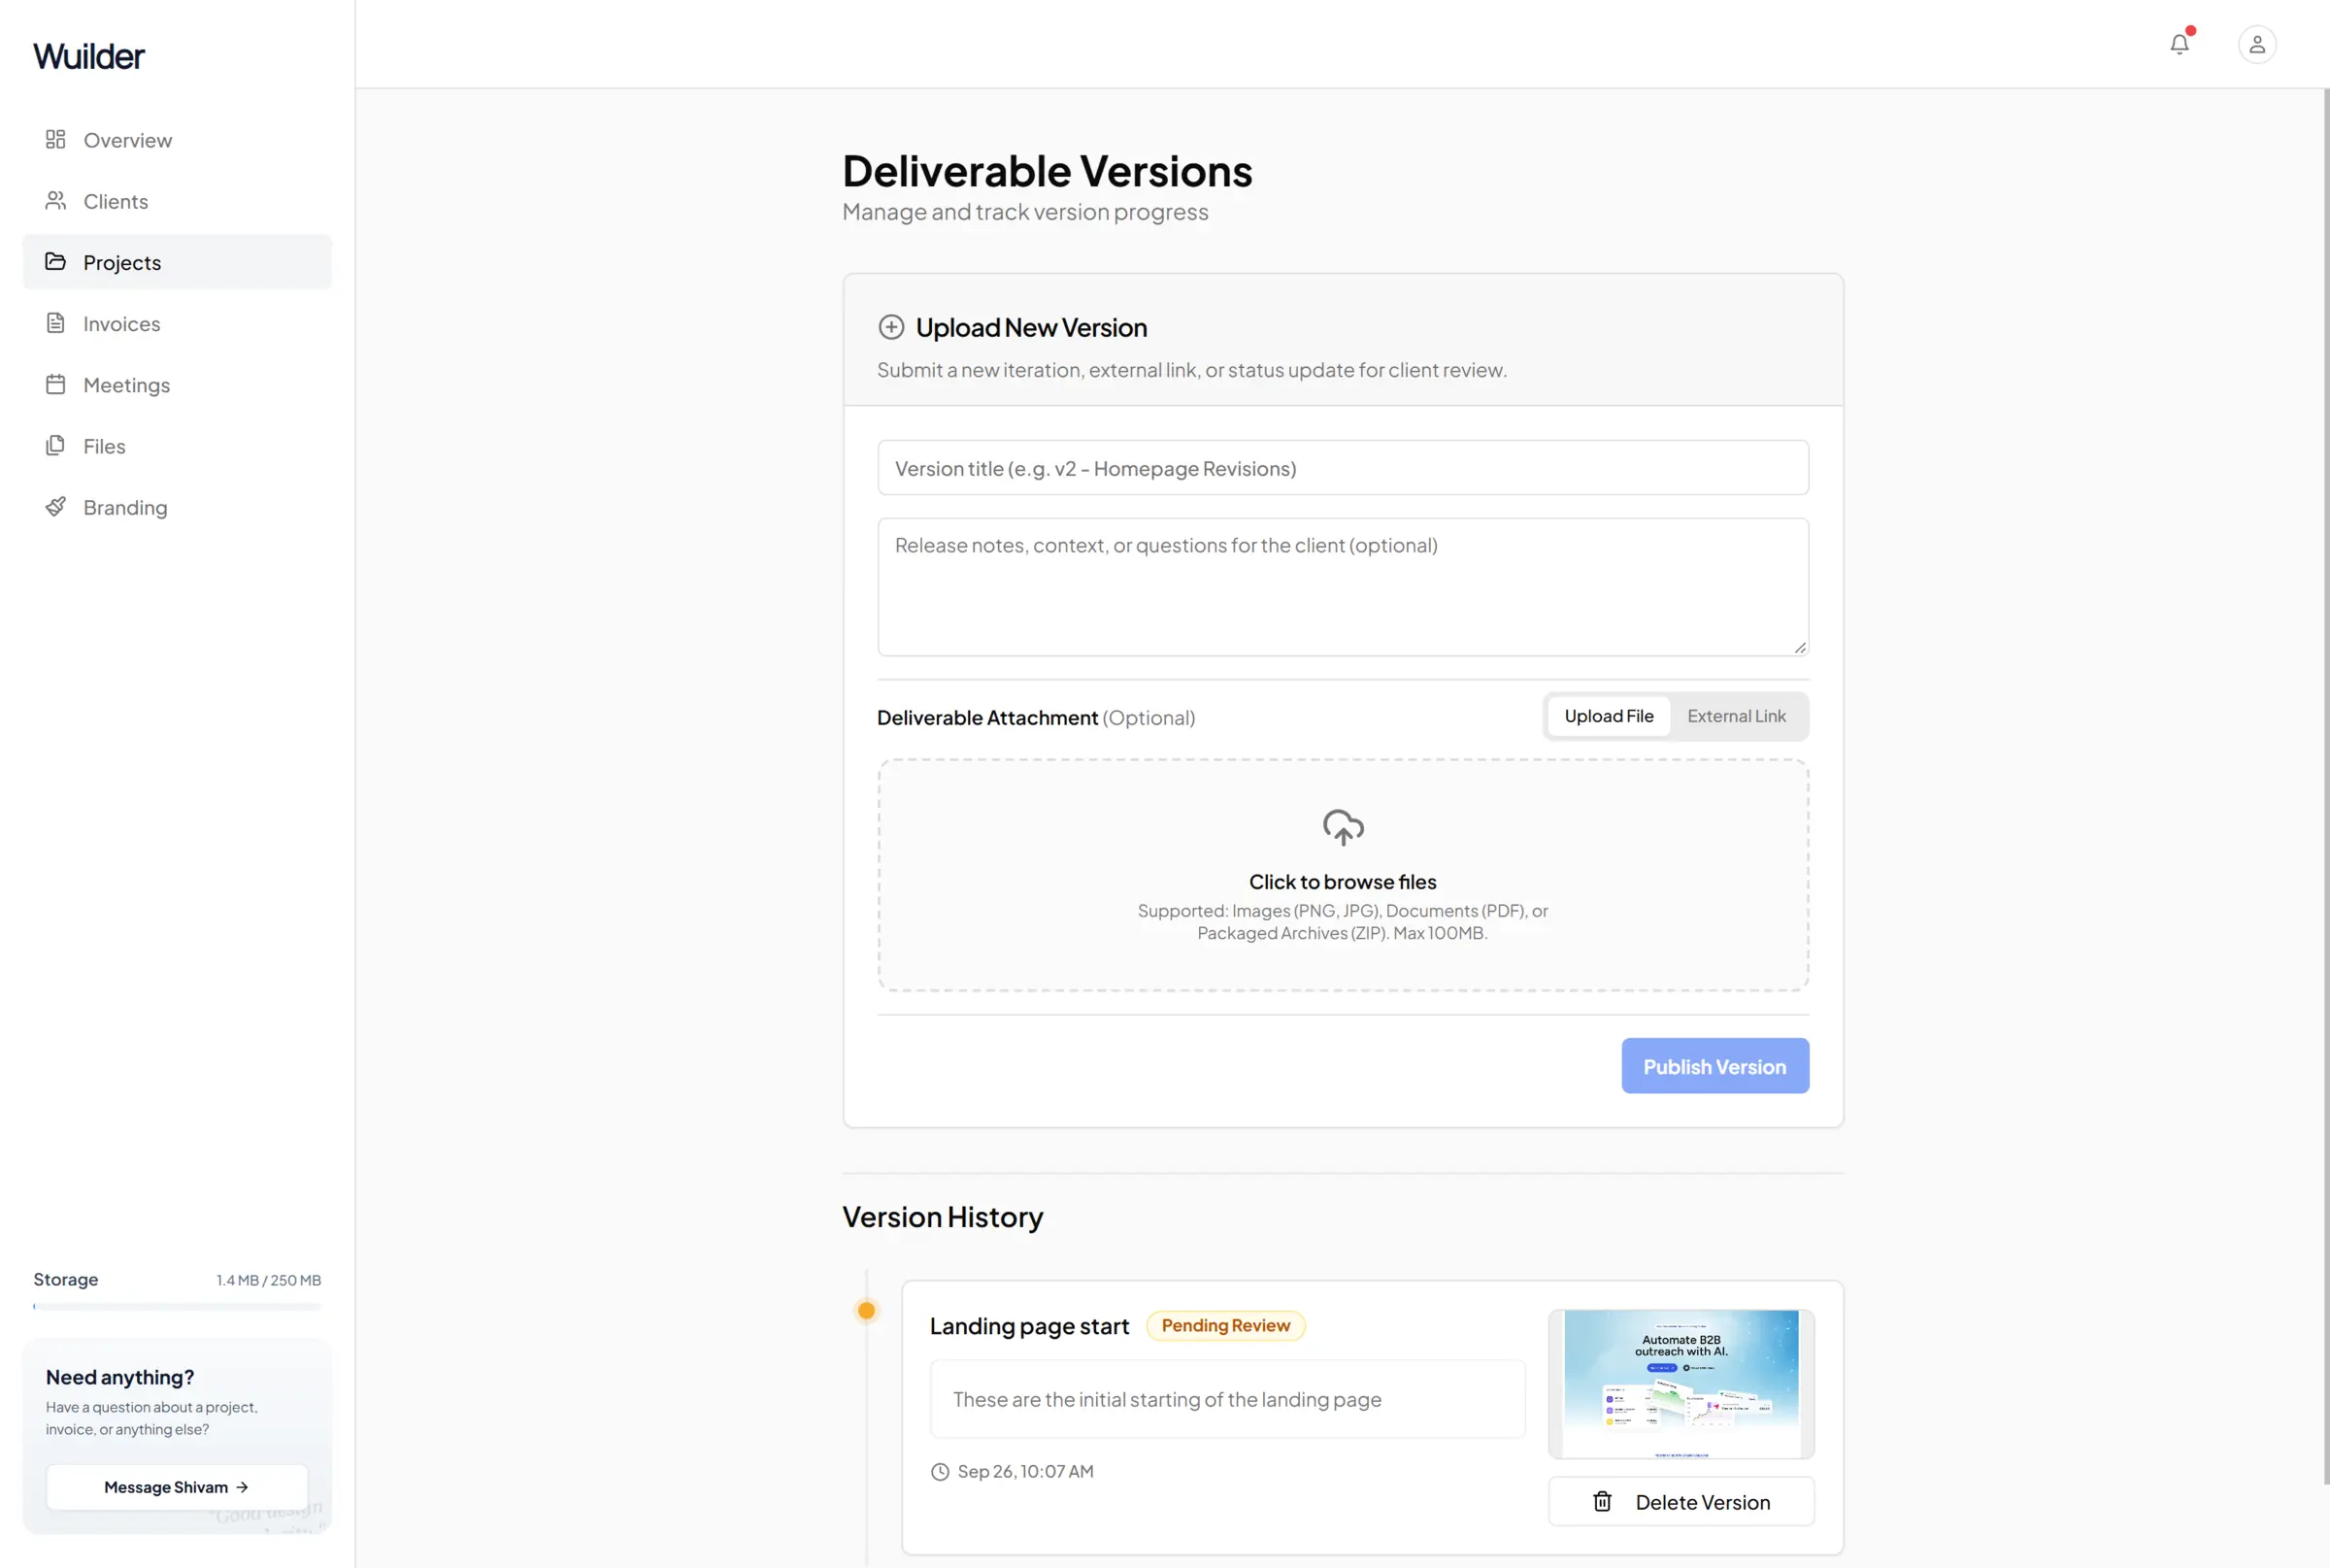Click the Storage usage progress bar
The width and height of the screenshot is (2330, 1568).
(x=177, y=1306)
